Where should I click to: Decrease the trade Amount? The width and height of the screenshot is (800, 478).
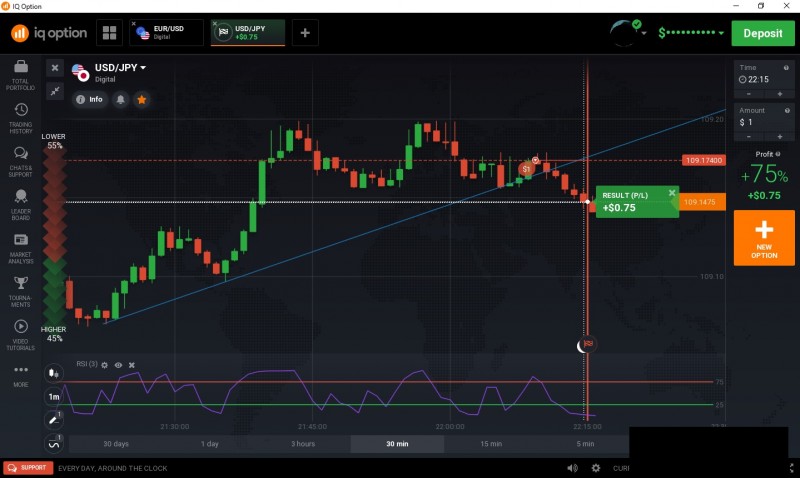pyautogui.click(x=748, y=137)
